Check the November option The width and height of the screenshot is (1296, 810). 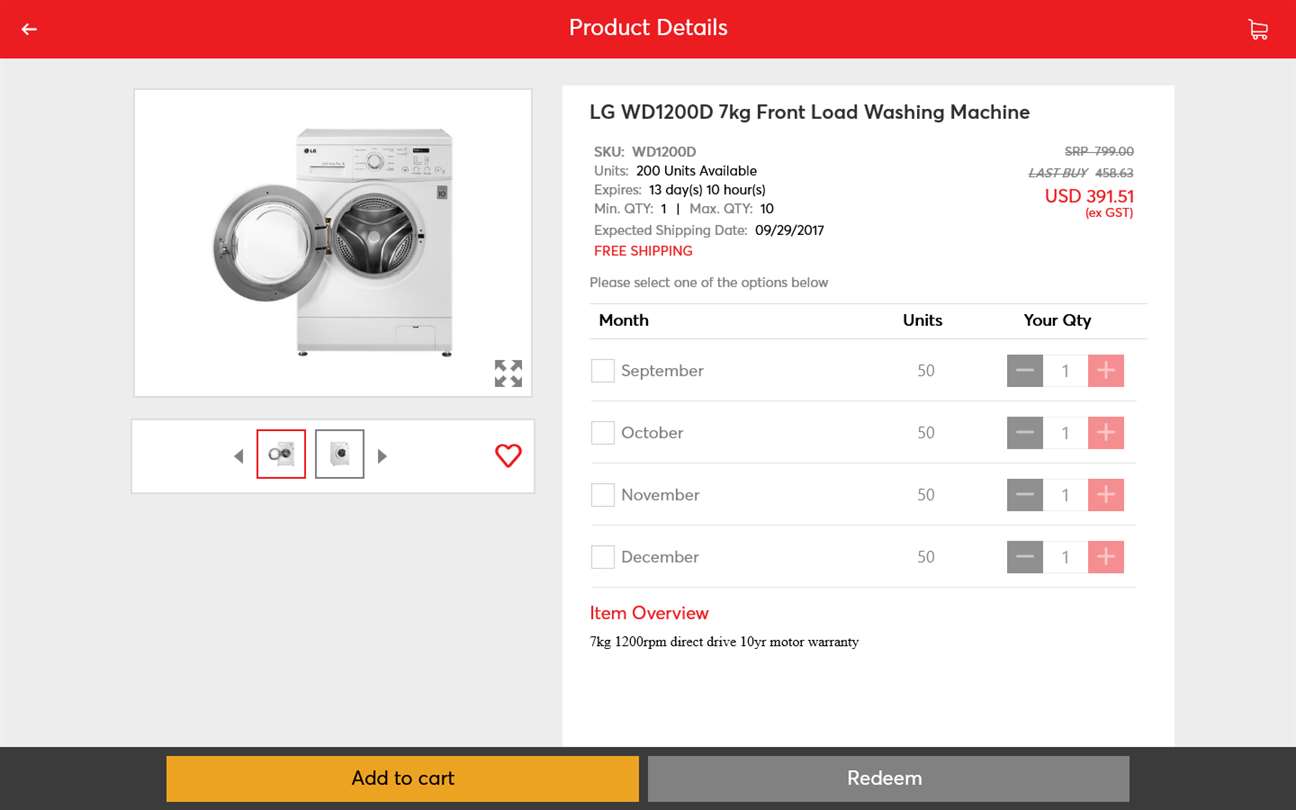click(602, 495)
